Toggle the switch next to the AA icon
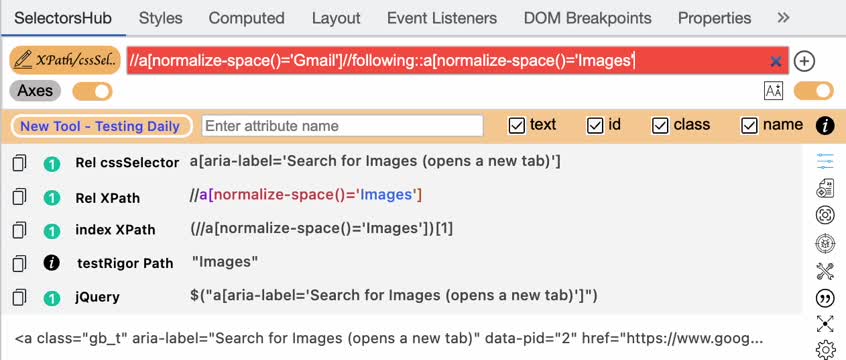 [x=814, y=91]
